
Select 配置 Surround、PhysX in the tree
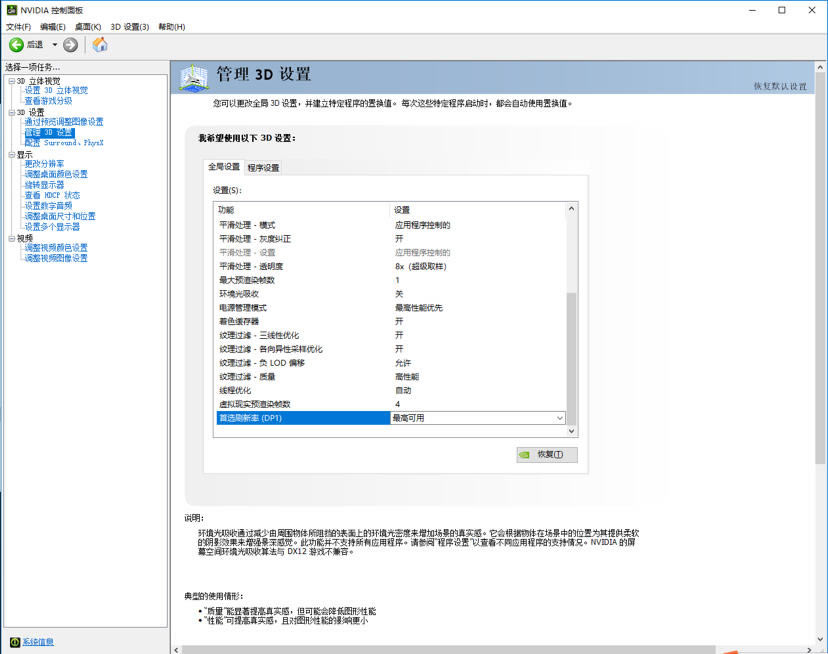tap(64, 143)
